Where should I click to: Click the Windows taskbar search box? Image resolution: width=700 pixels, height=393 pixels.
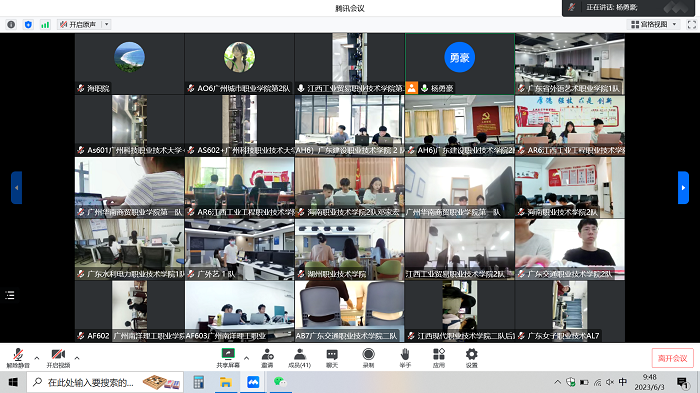[x=105, y=382]
